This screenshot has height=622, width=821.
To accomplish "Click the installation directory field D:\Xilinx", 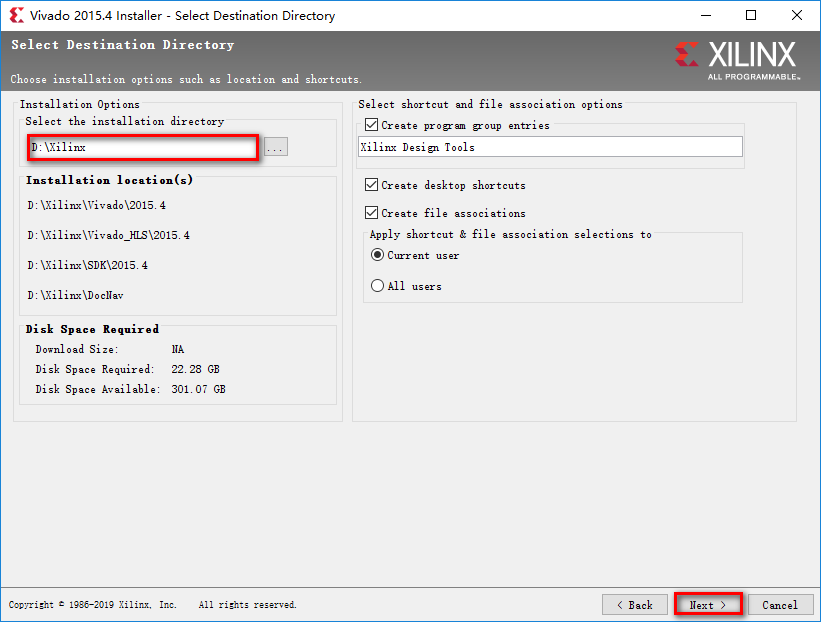I will tap(142, 147).
